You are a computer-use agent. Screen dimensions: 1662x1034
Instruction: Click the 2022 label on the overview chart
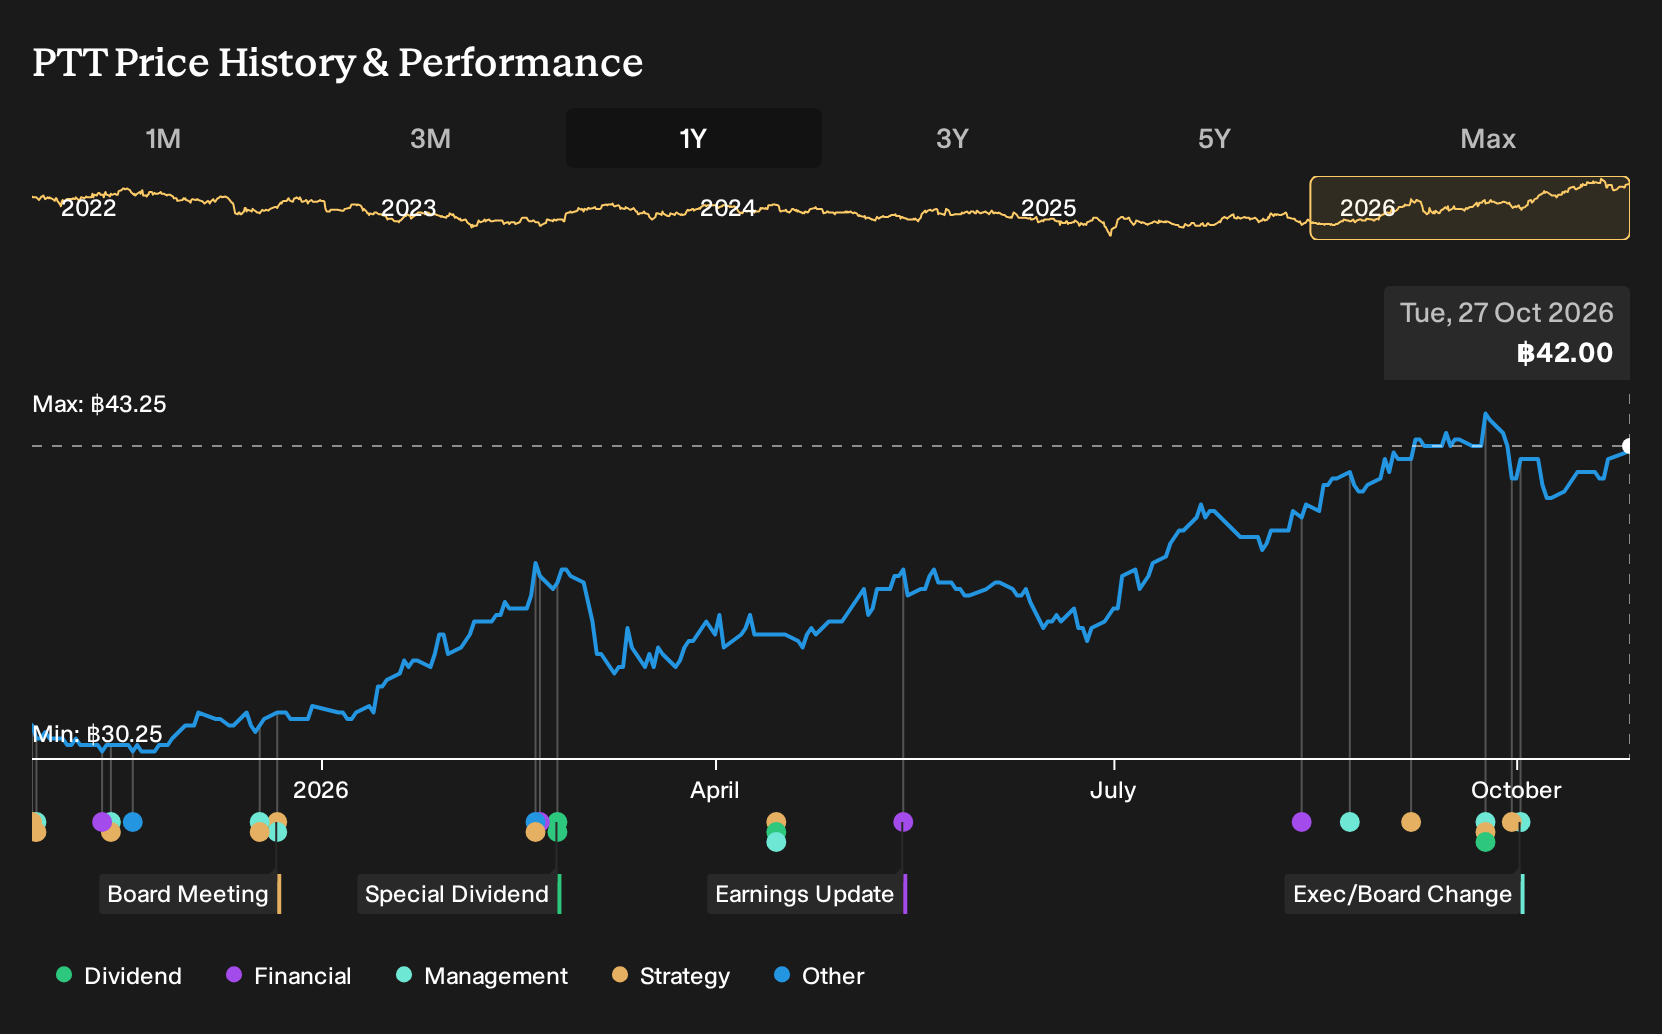89,208
